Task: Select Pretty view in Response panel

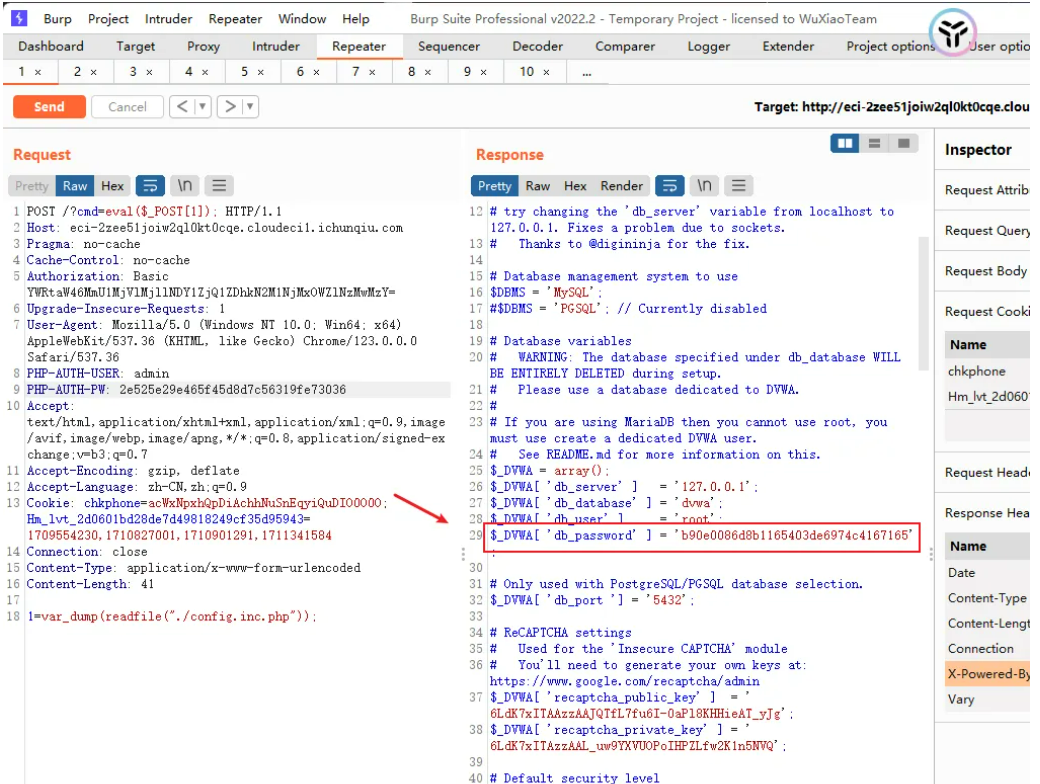Action: click(x=495, y=186)
